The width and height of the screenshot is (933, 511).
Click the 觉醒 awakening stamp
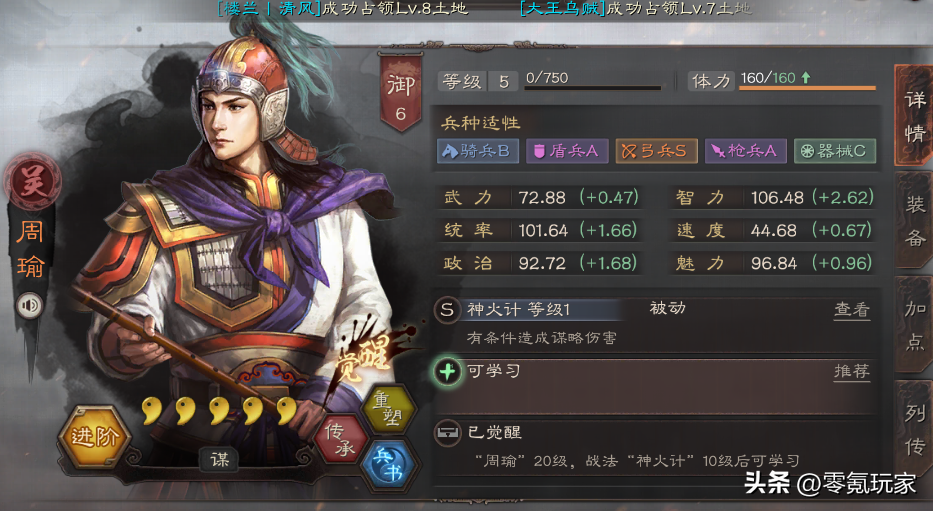[x=364, y=355]
